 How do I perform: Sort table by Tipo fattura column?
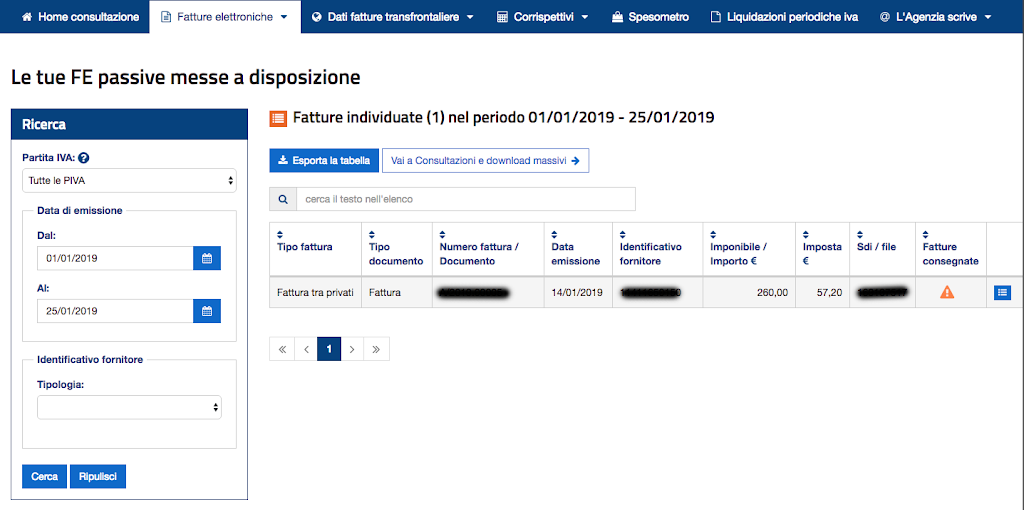305,246
